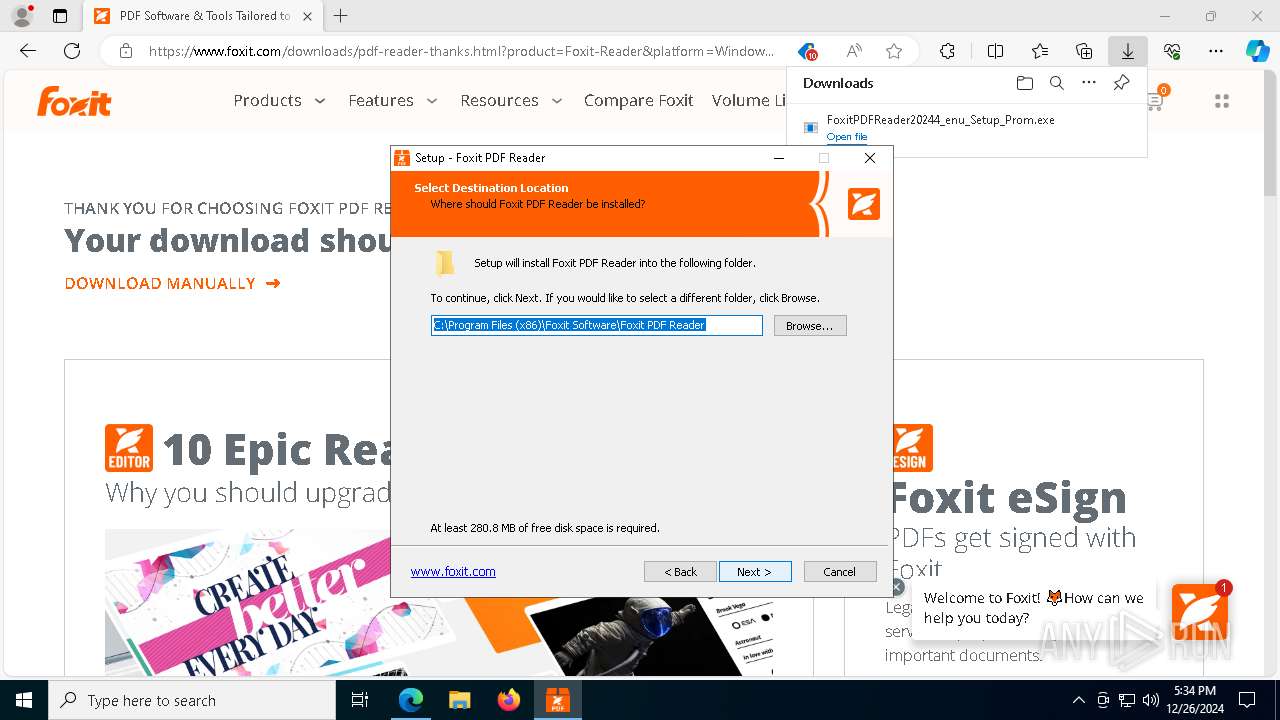Expand the Resources menu
This screenshot has height=720, width=1280.
pyautogui.click(x=511, y=100)
